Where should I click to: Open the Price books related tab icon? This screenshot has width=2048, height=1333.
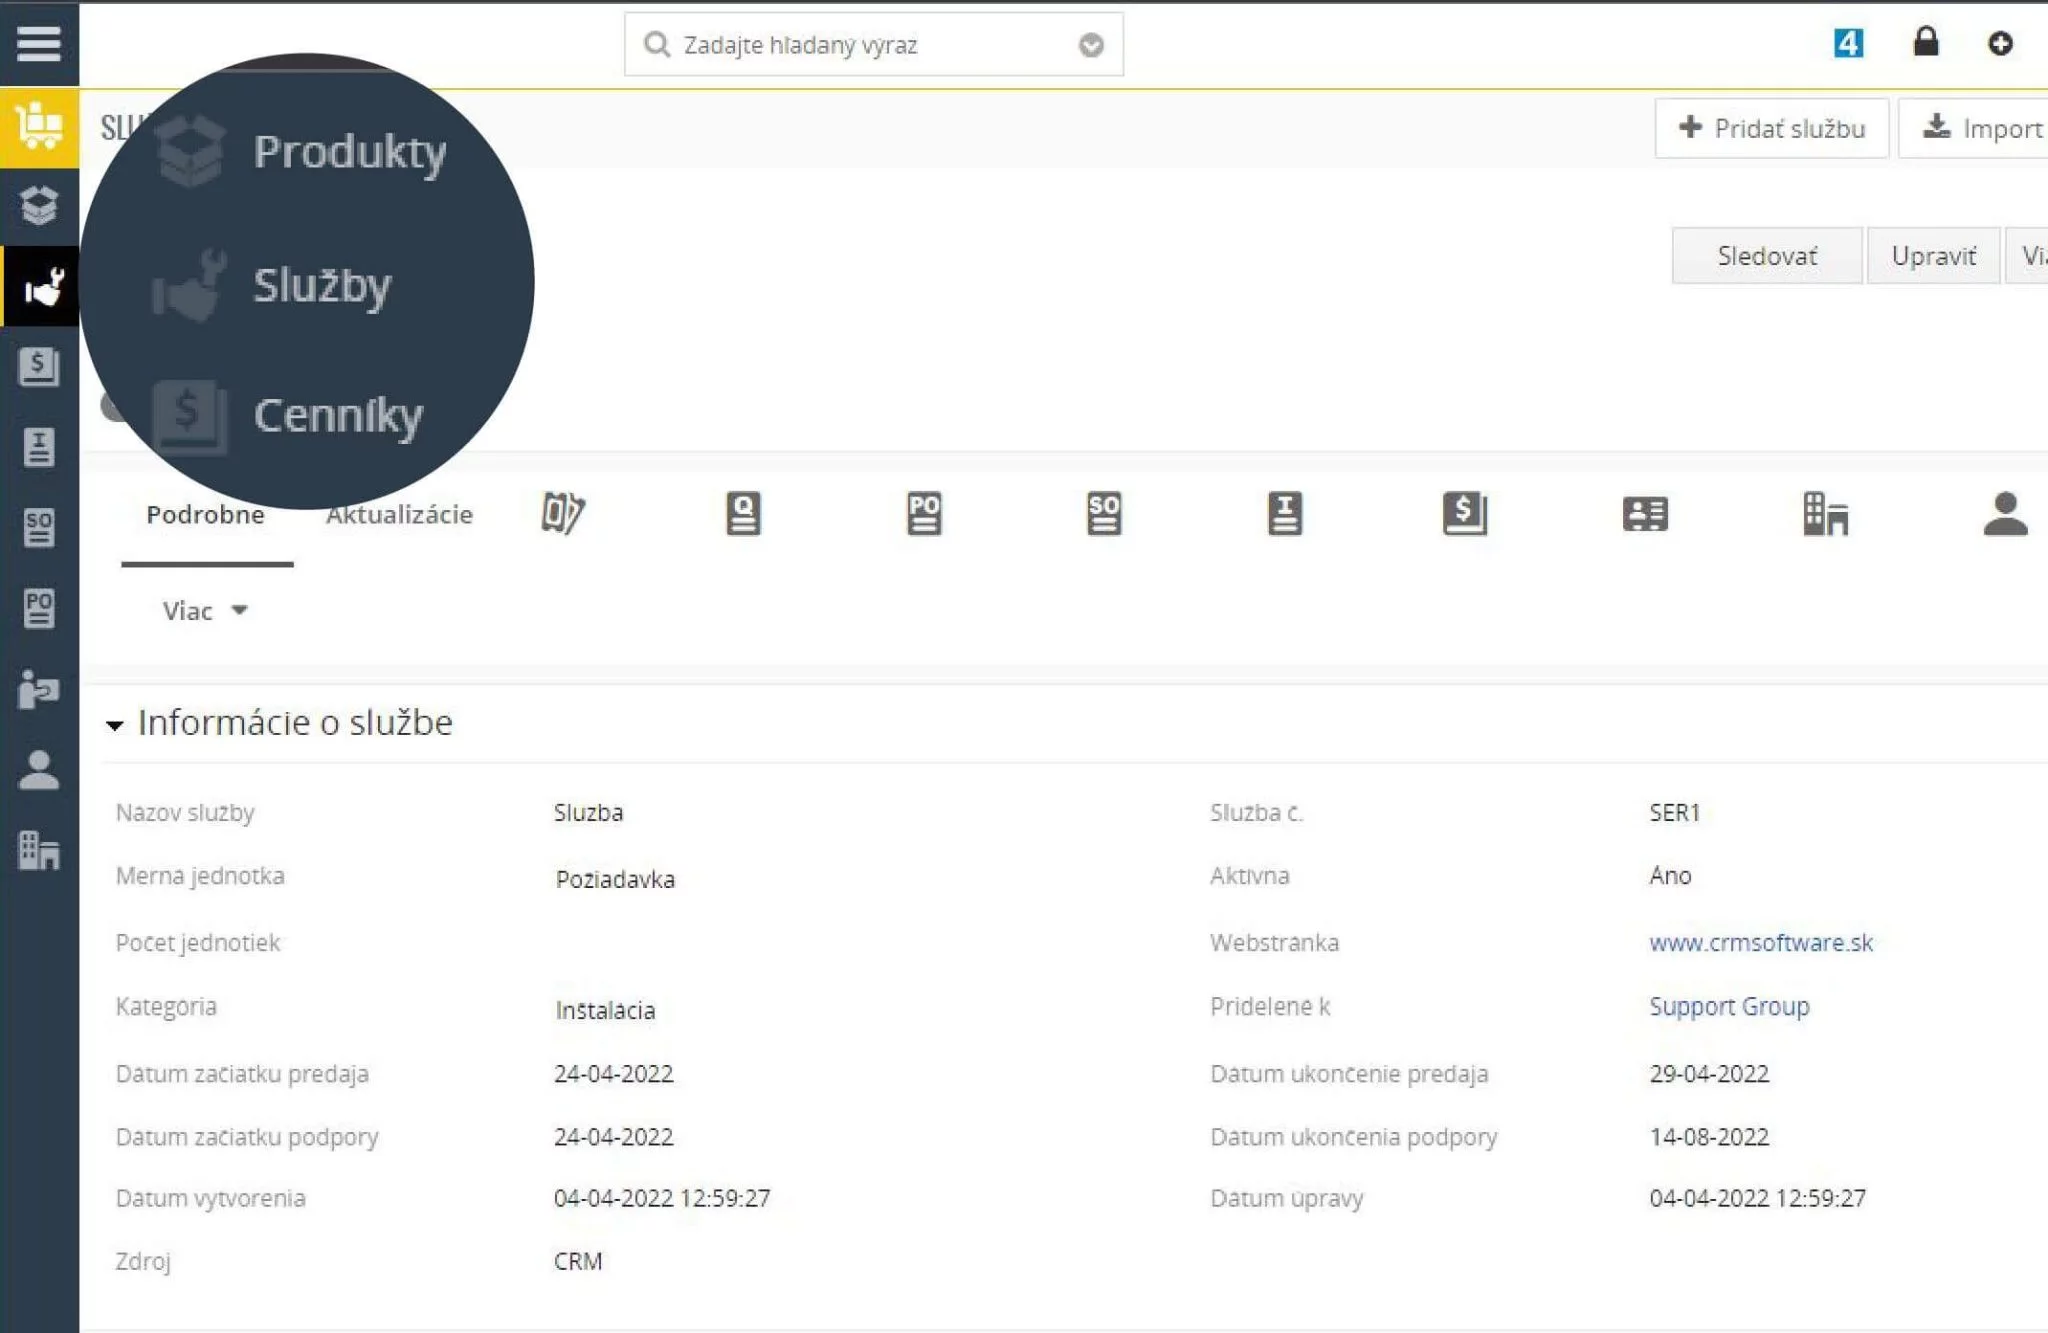tap(1465, 513)
